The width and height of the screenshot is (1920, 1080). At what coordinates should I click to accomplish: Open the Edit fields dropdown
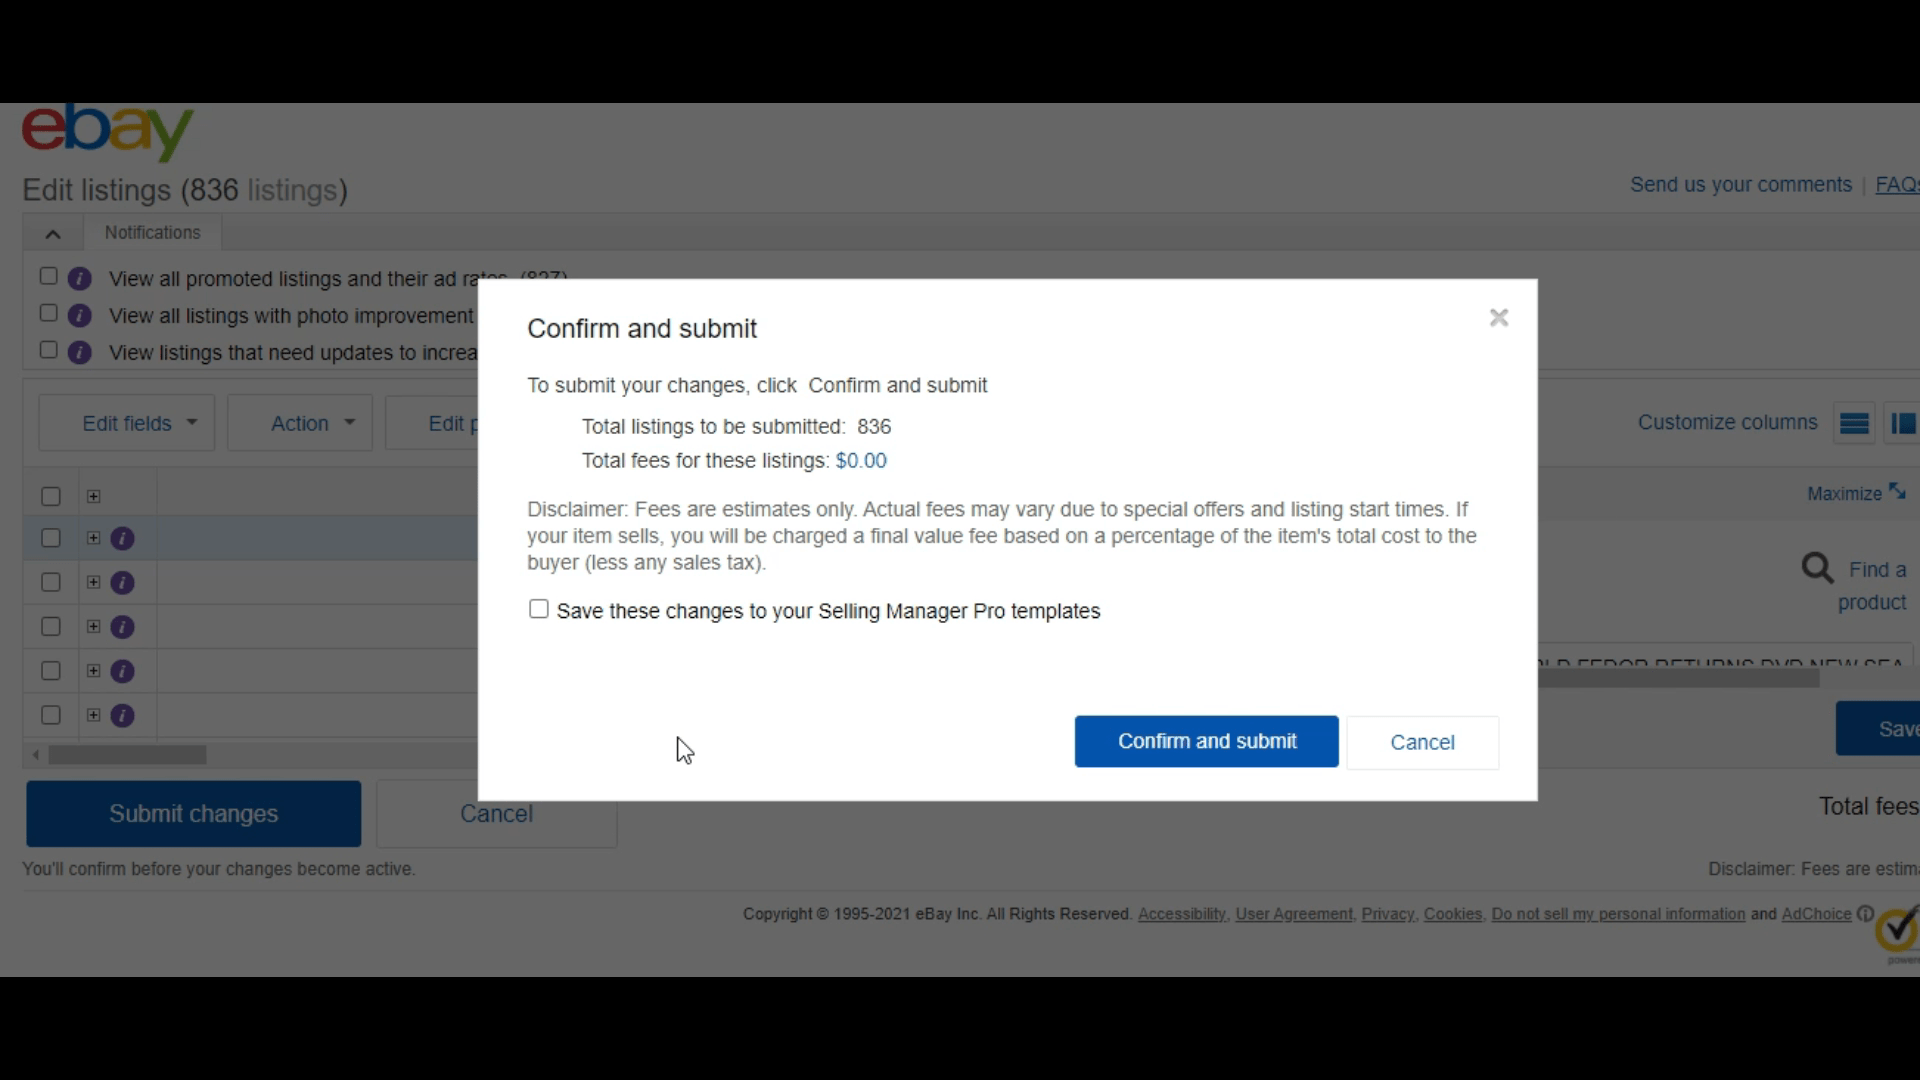(126, 423)
